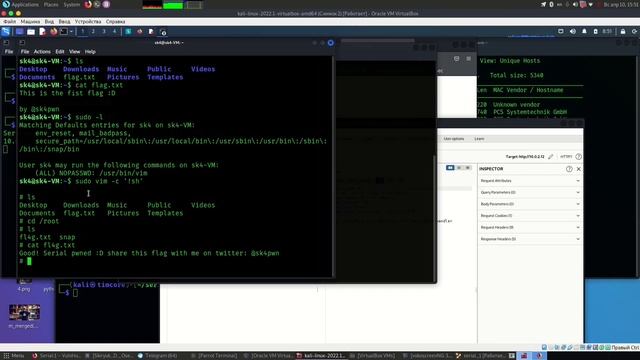Expand the terminal launcher dropdown arrow
Screen dimensions: 640x360
point(71,32)
